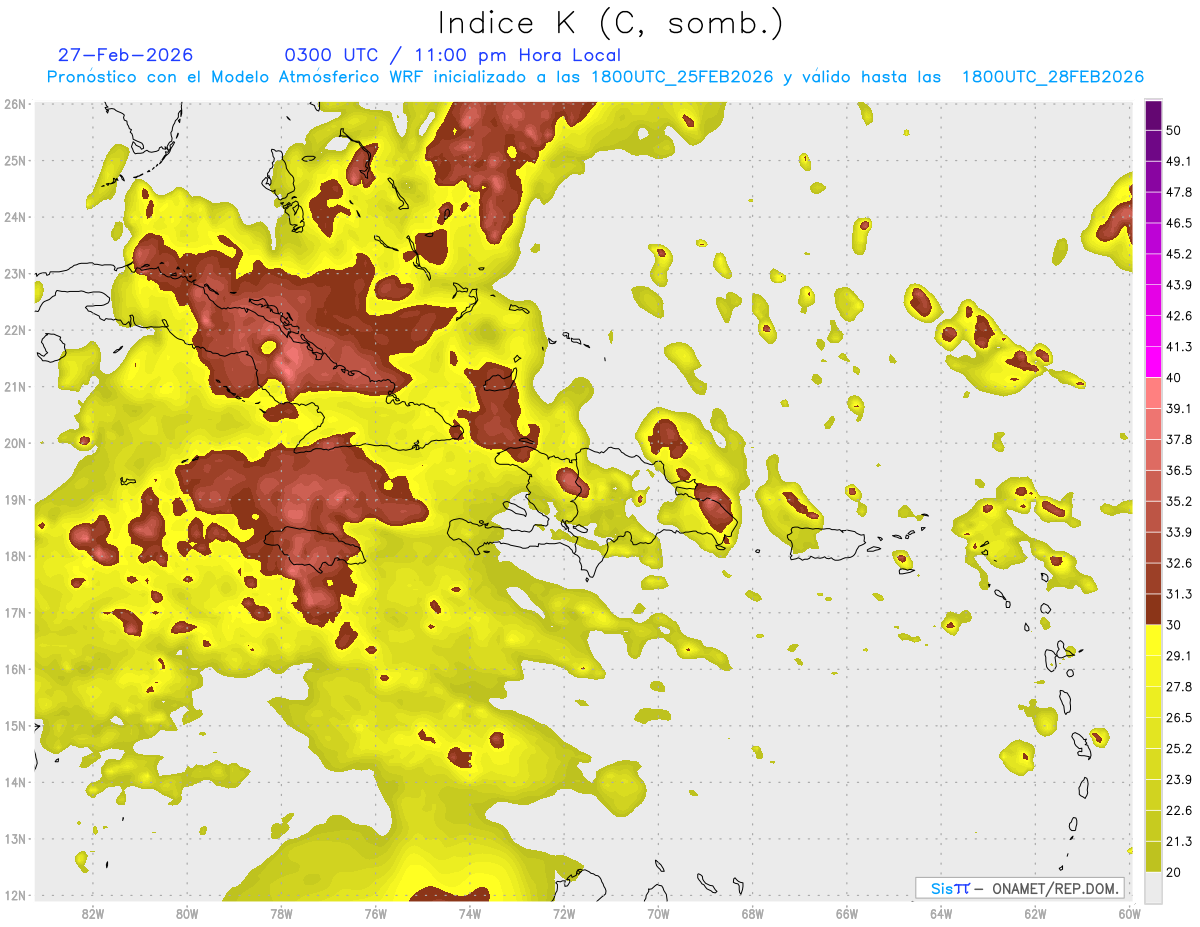Select the latitude label '20N'
Image resolution: width=1200 pixels, height=927 pixels.
coord(14,443)
